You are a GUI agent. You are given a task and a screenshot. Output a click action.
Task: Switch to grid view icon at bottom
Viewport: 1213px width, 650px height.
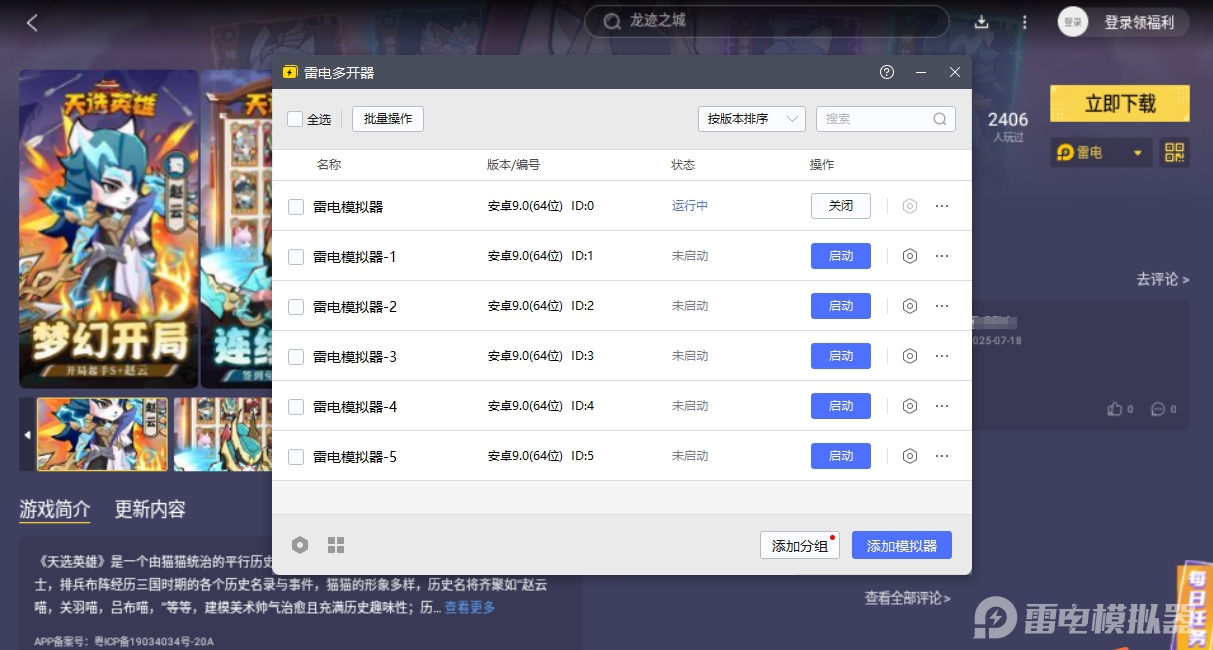coord(336,545)
